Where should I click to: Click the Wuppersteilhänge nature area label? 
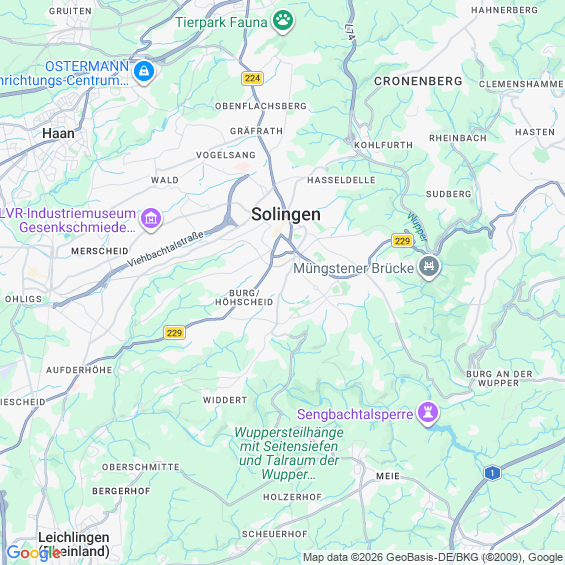(x=289, y=453)
